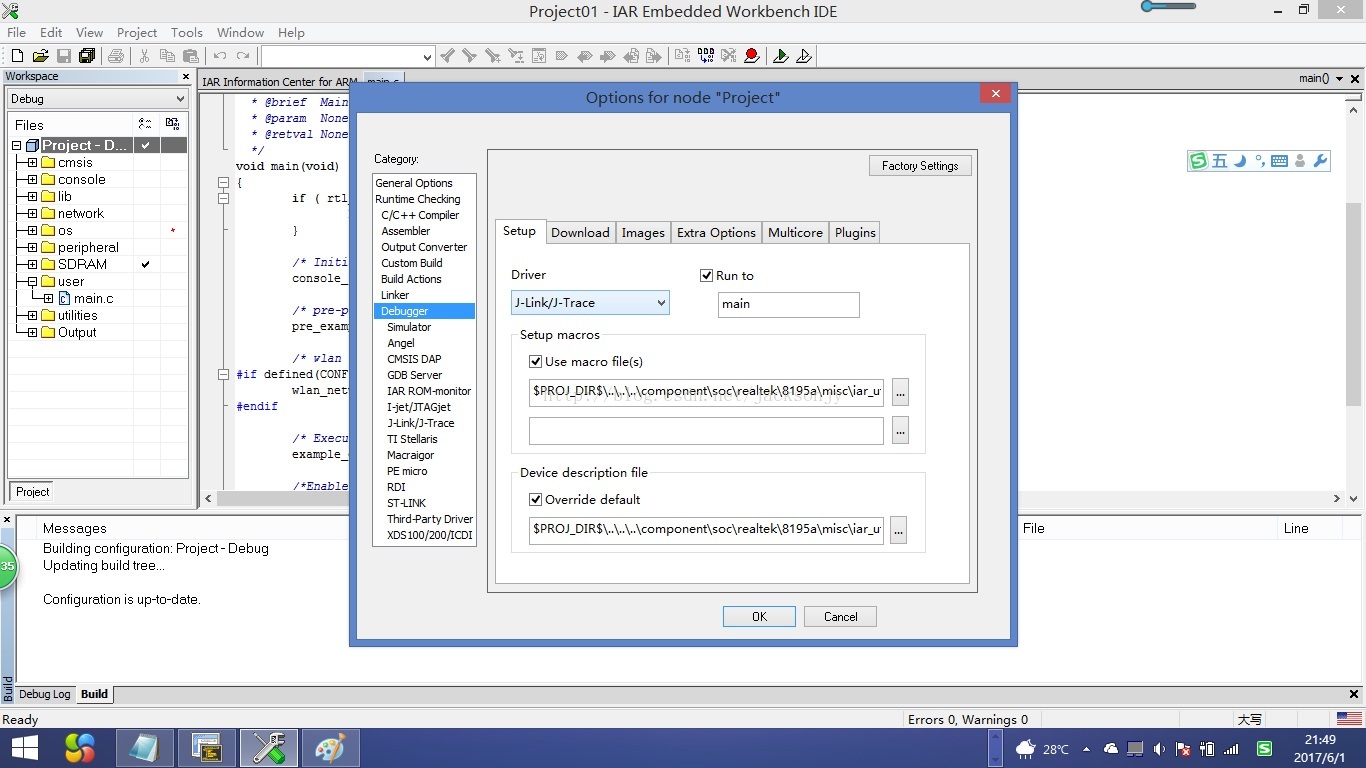Click the main.c file icon in Workspace
Image resolution: width=1366 pixels, height=768 pixels.
pyautogui.click(x=65, y=298)
